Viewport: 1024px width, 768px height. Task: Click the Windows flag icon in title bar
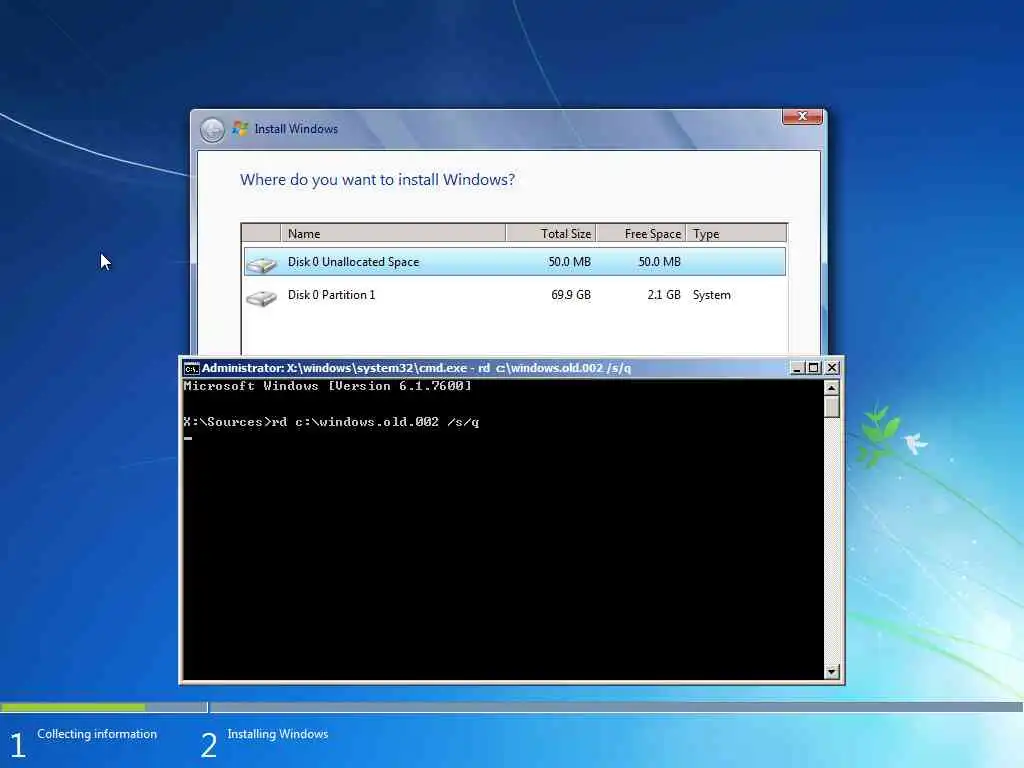click(x=240, y=129)
